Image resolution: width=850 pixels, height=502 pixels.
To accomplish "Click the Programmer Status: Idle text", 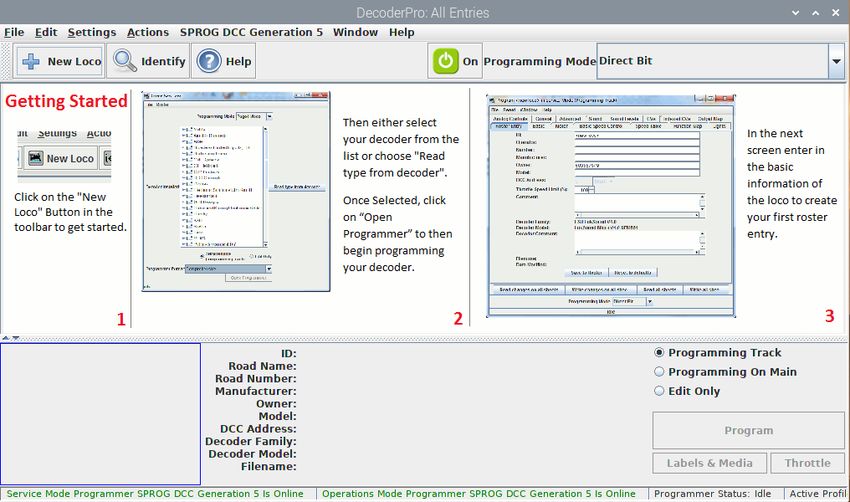I will click(x=712, y=494).
